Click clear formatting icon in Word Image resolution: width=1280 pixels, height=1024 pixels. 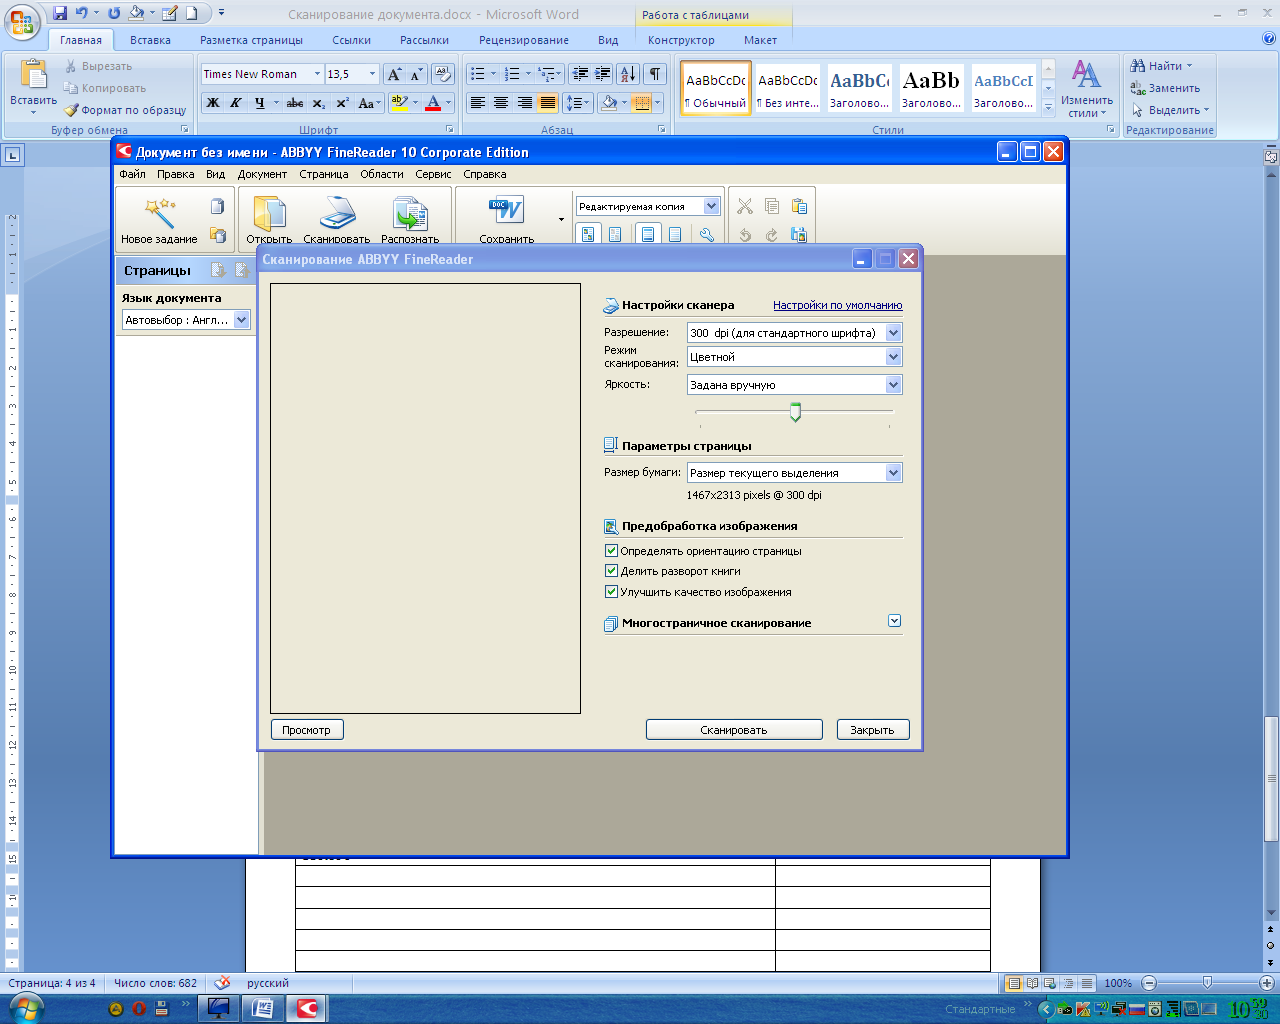443,74
